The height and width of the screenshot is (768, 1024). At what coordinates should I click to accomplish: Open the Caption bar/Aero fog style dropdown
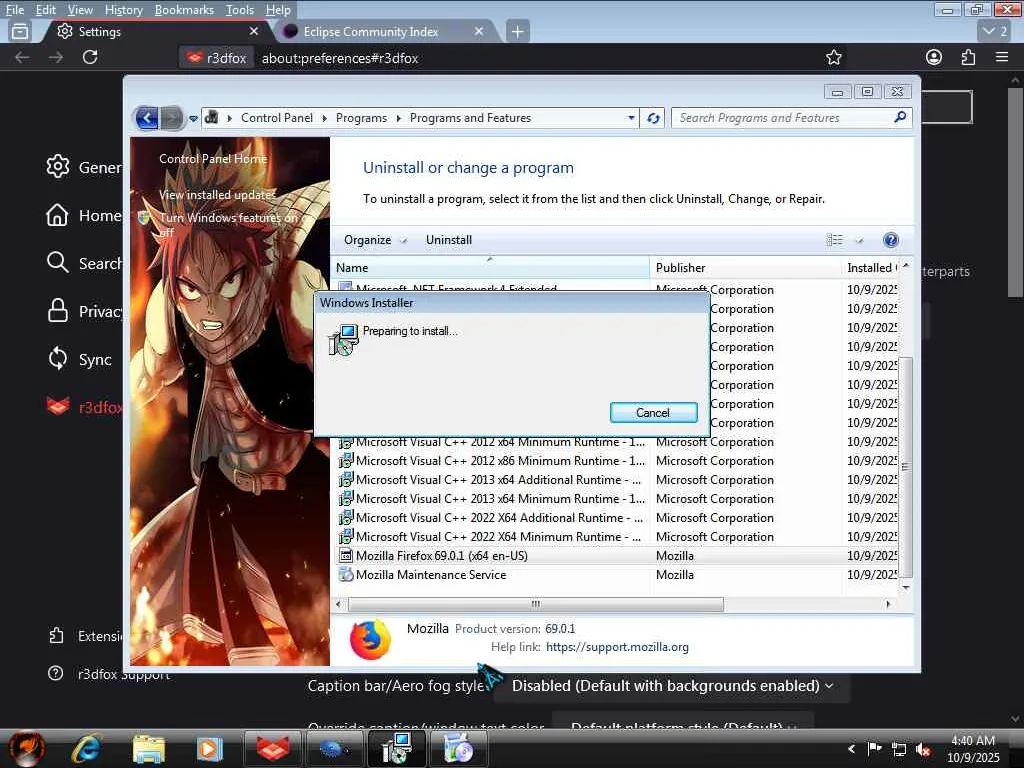coord(672,686)
